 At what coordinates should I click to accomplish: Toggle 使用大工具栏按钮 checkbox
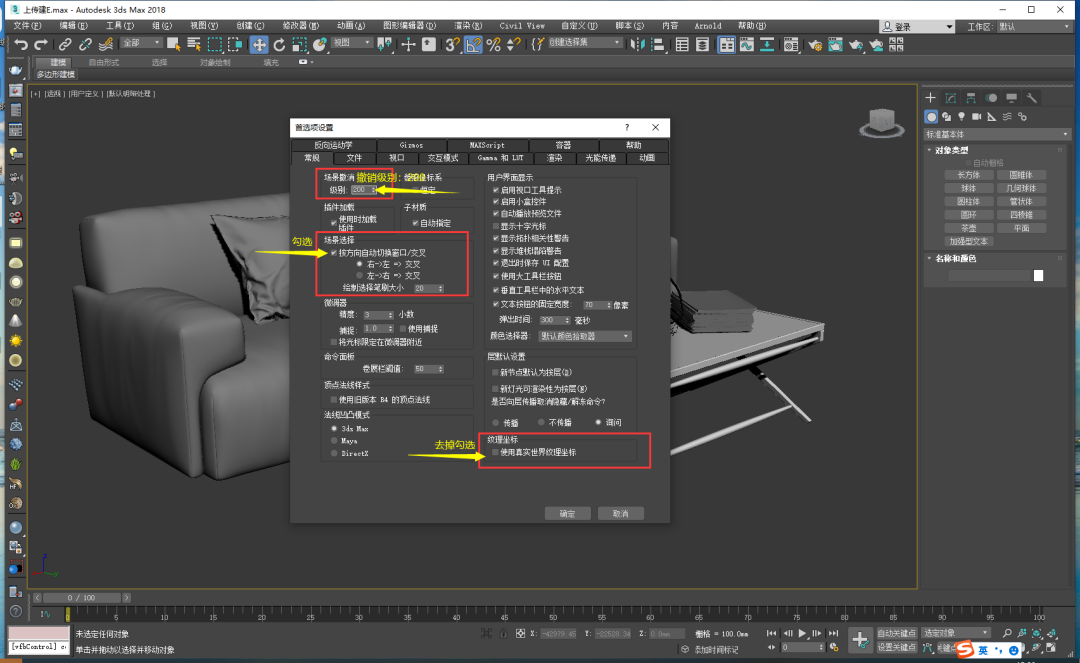(495, 275)
